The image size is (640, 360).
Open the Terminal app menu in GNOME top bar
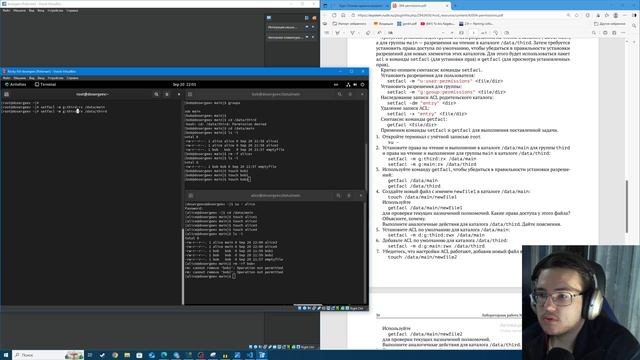pos(45,84)
